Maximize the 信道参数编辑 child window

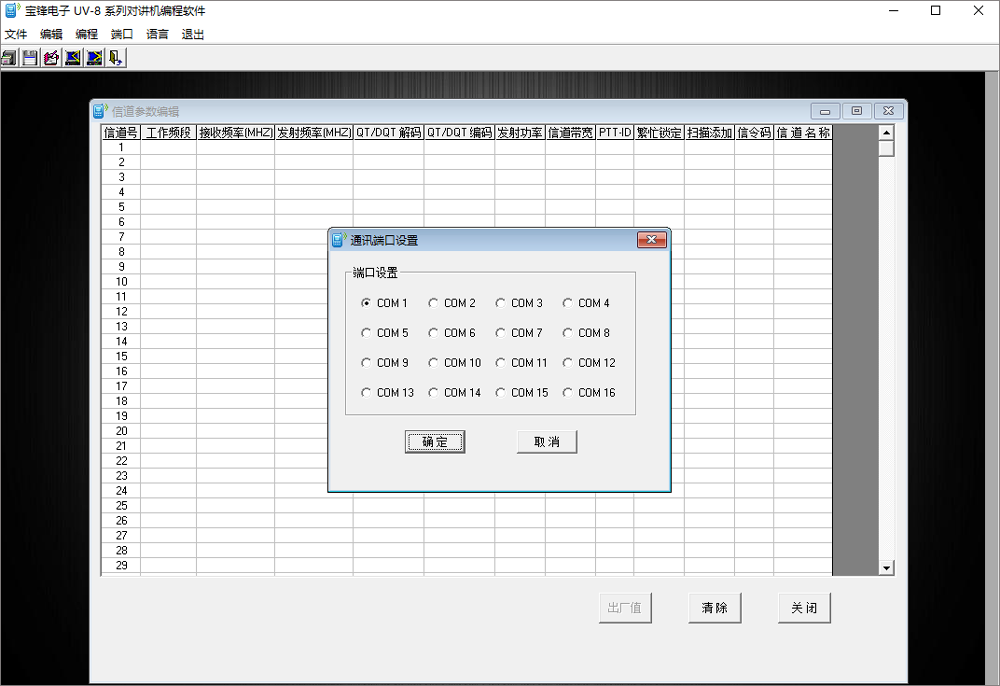857,111
